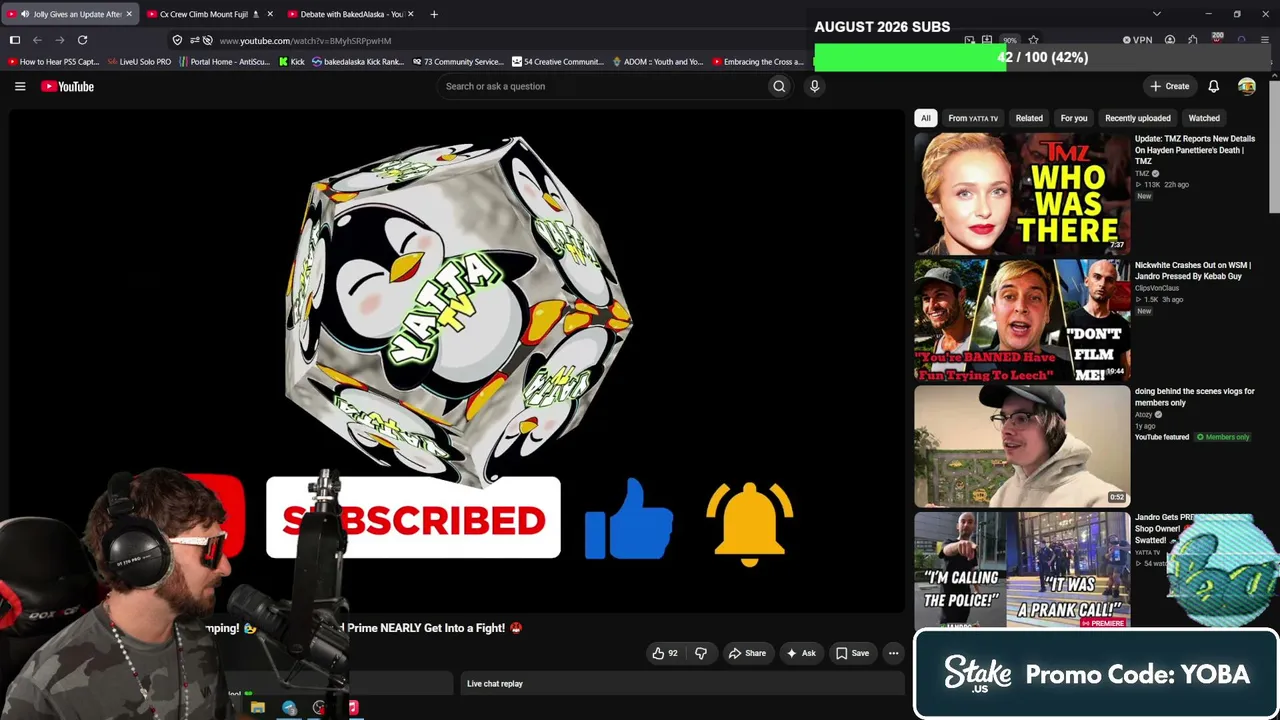Reload the page in the browser

click(x=82, y=40)
